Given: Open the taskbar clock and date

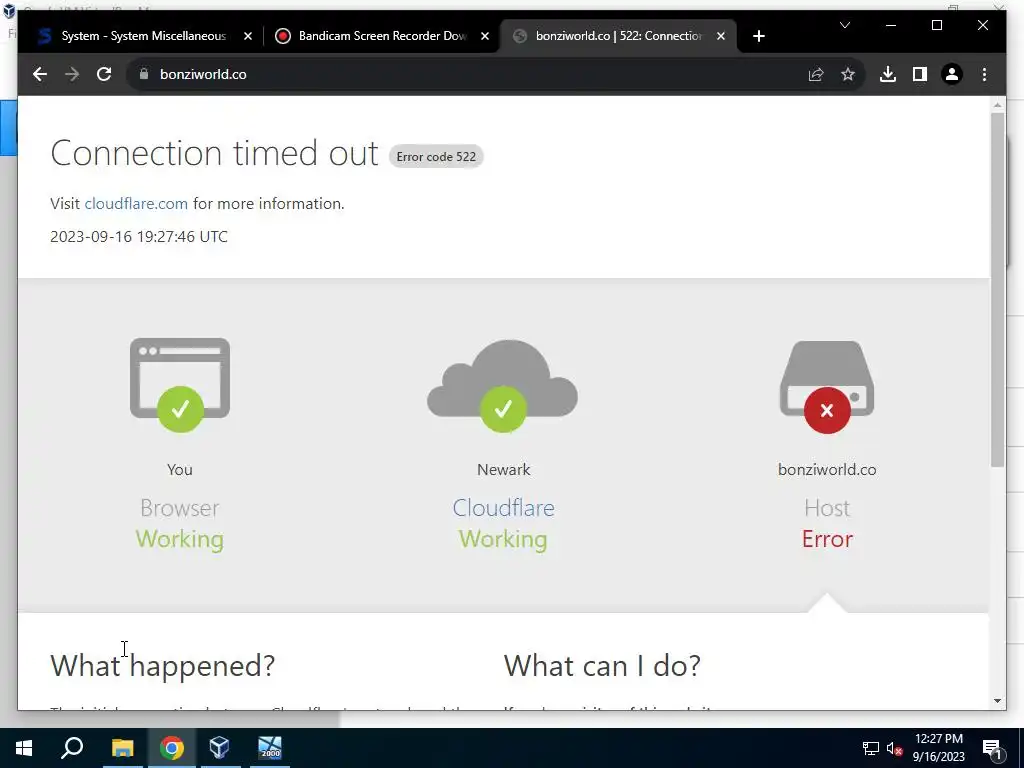Looking at the screenshot, I should 938,748.
